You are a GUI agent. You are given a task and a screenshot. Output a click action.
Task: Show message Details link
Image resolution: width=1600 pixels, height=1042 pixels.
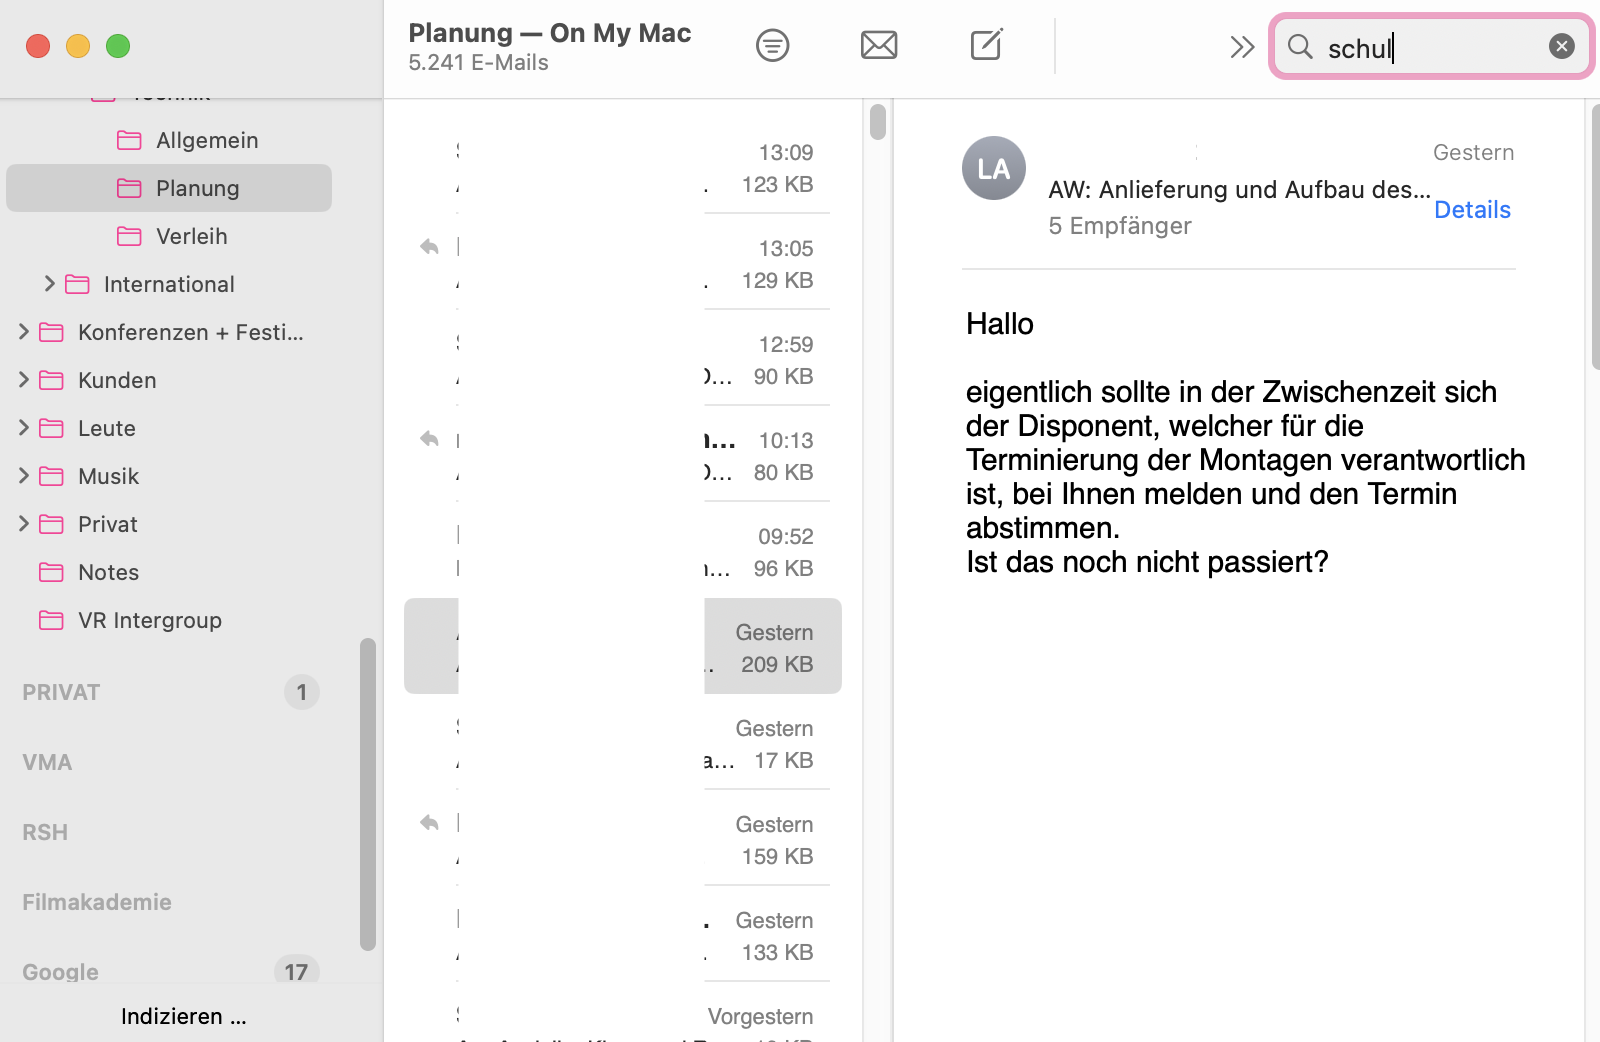[x=1472, y=210]
